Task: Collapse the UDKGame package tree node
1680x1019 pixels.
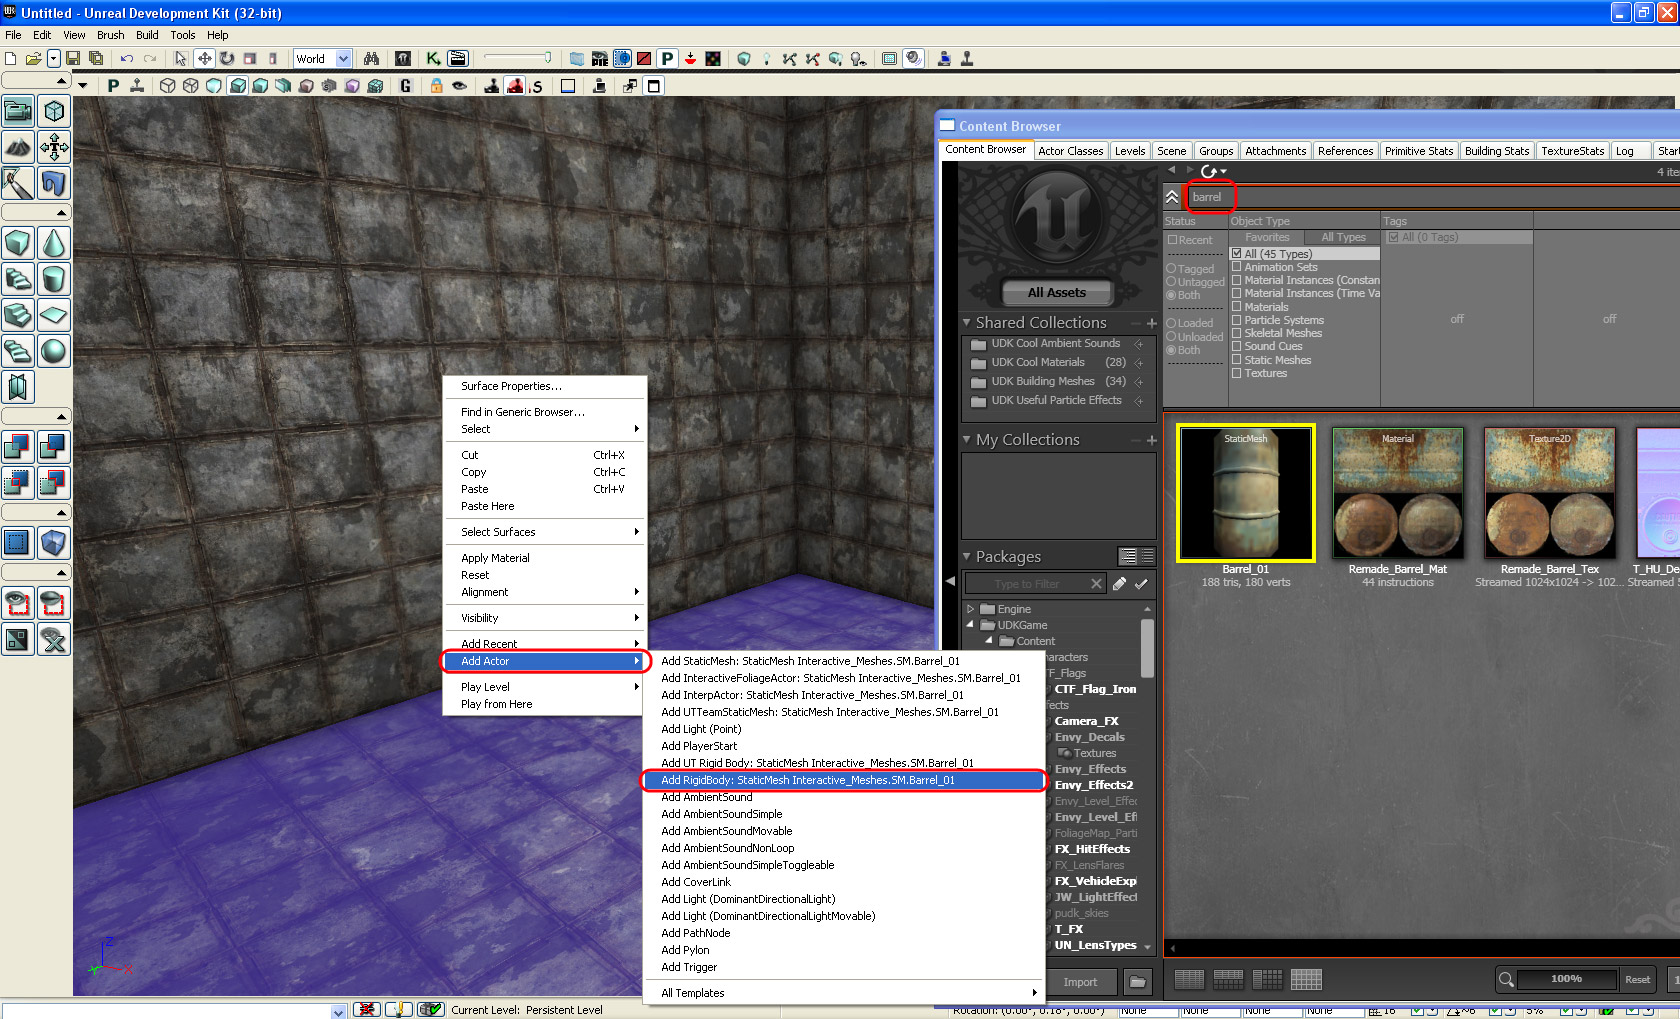Action: coord(970,625)
